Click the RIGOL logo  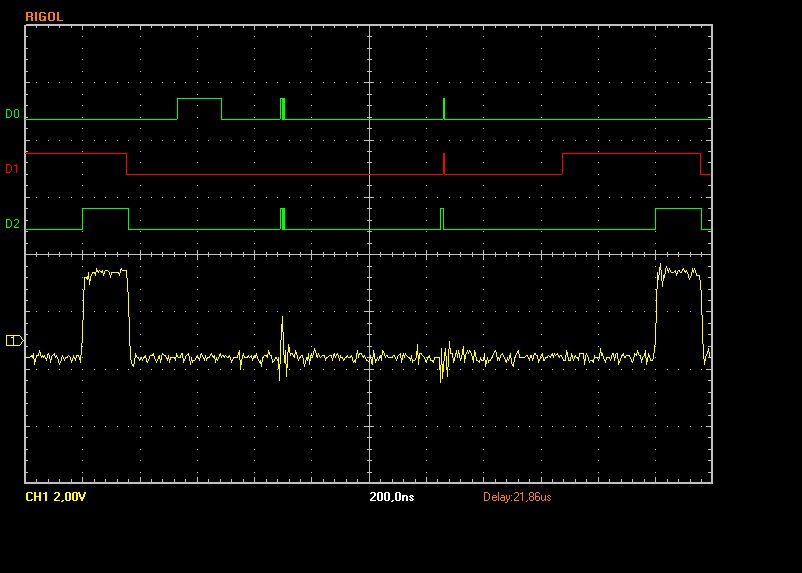pos(46,16)
